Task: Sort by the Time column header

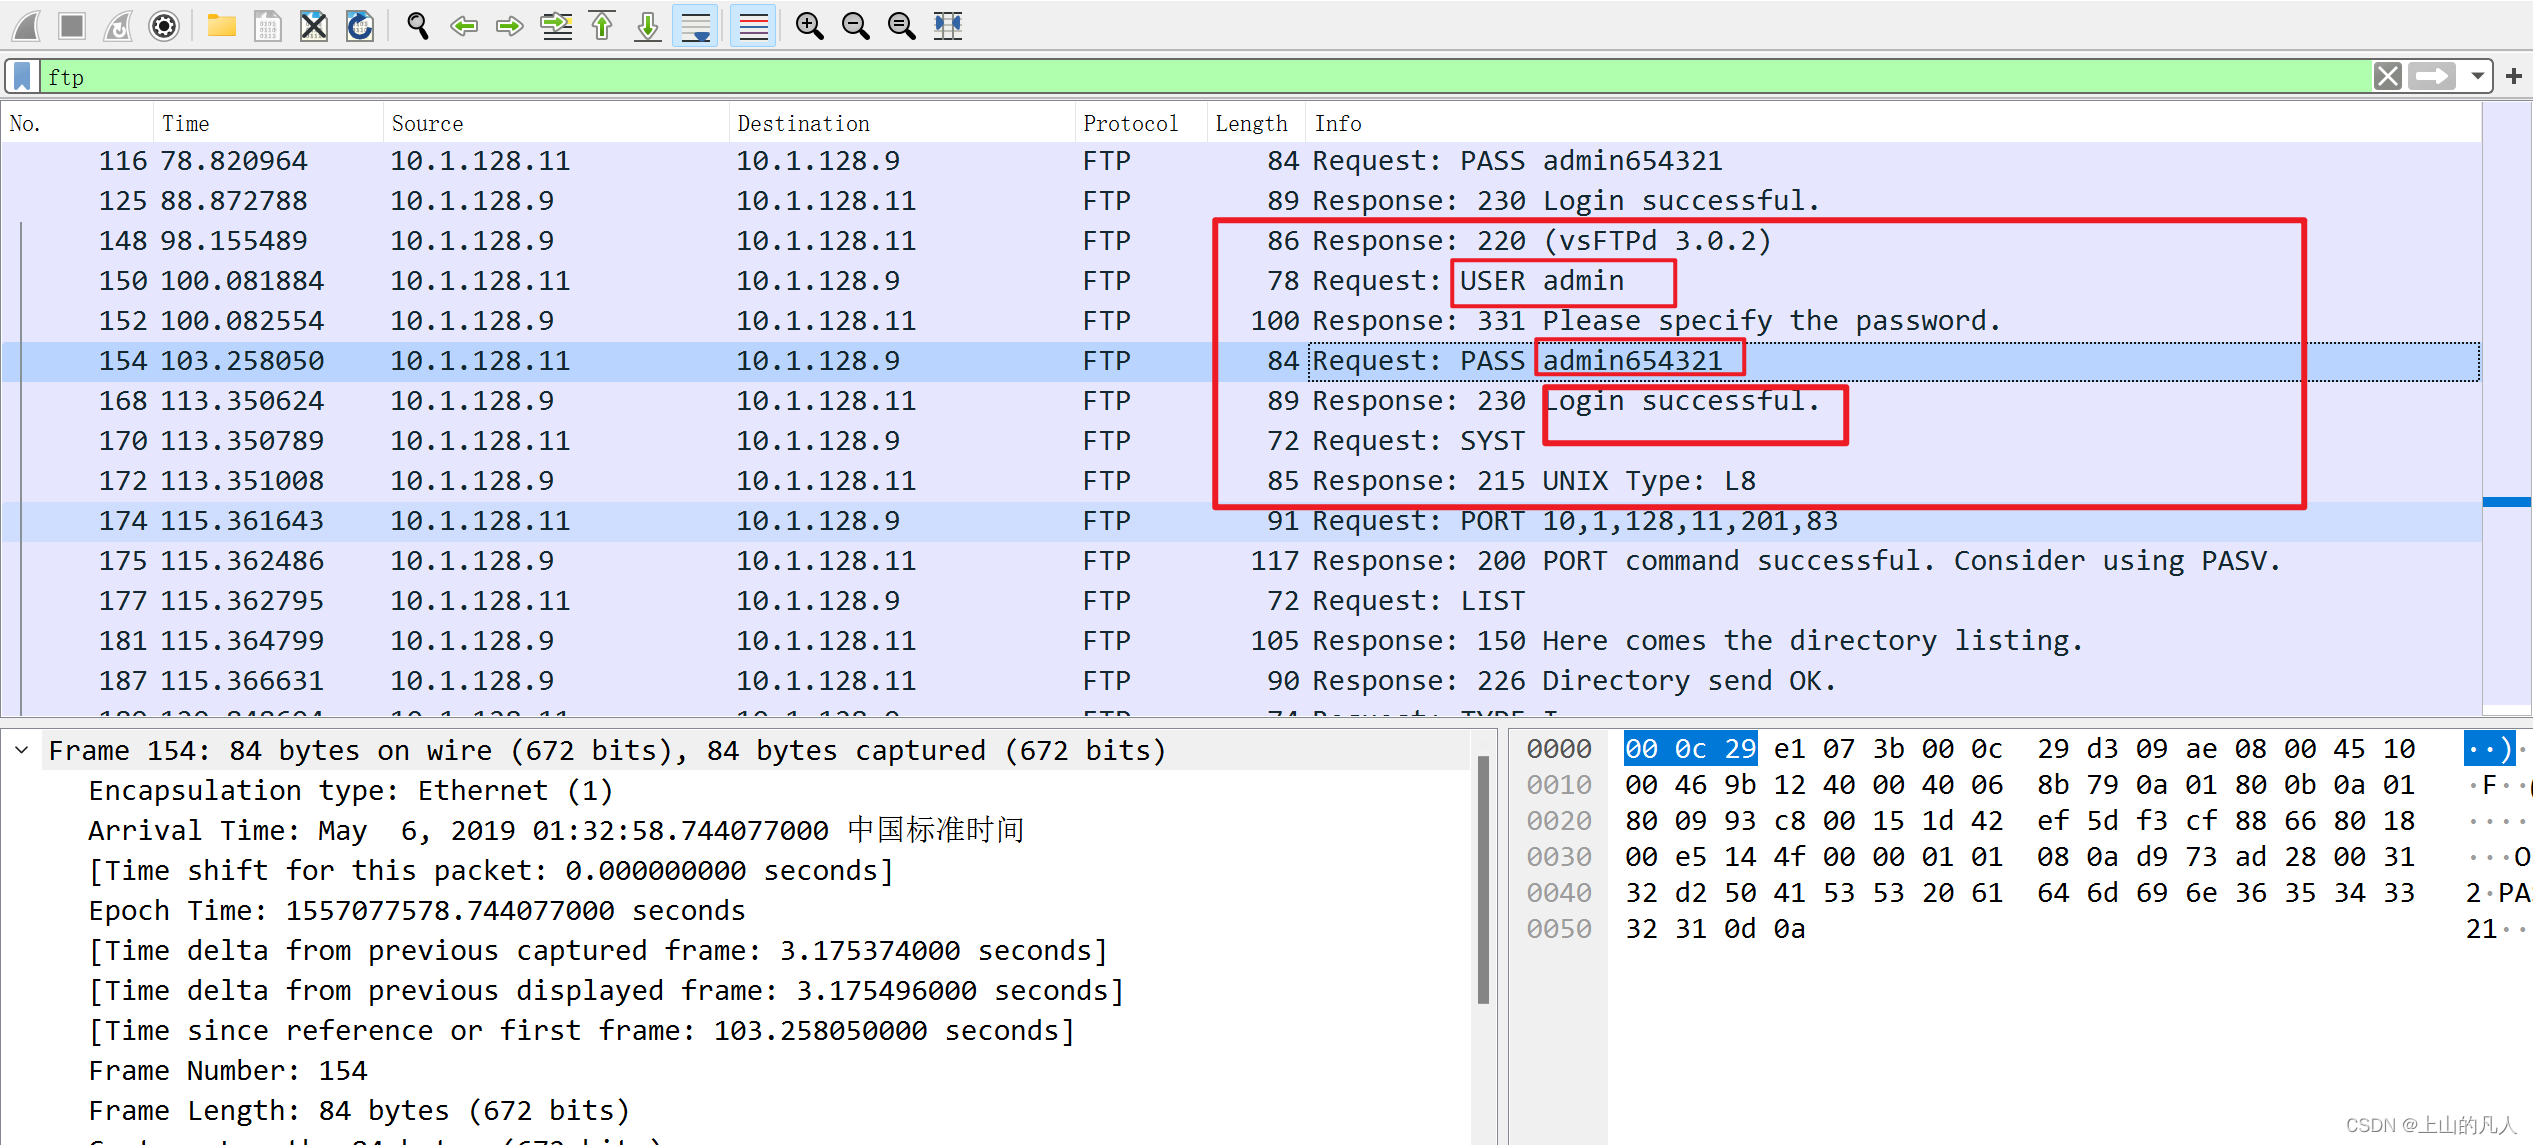Action: pos(268,123)
